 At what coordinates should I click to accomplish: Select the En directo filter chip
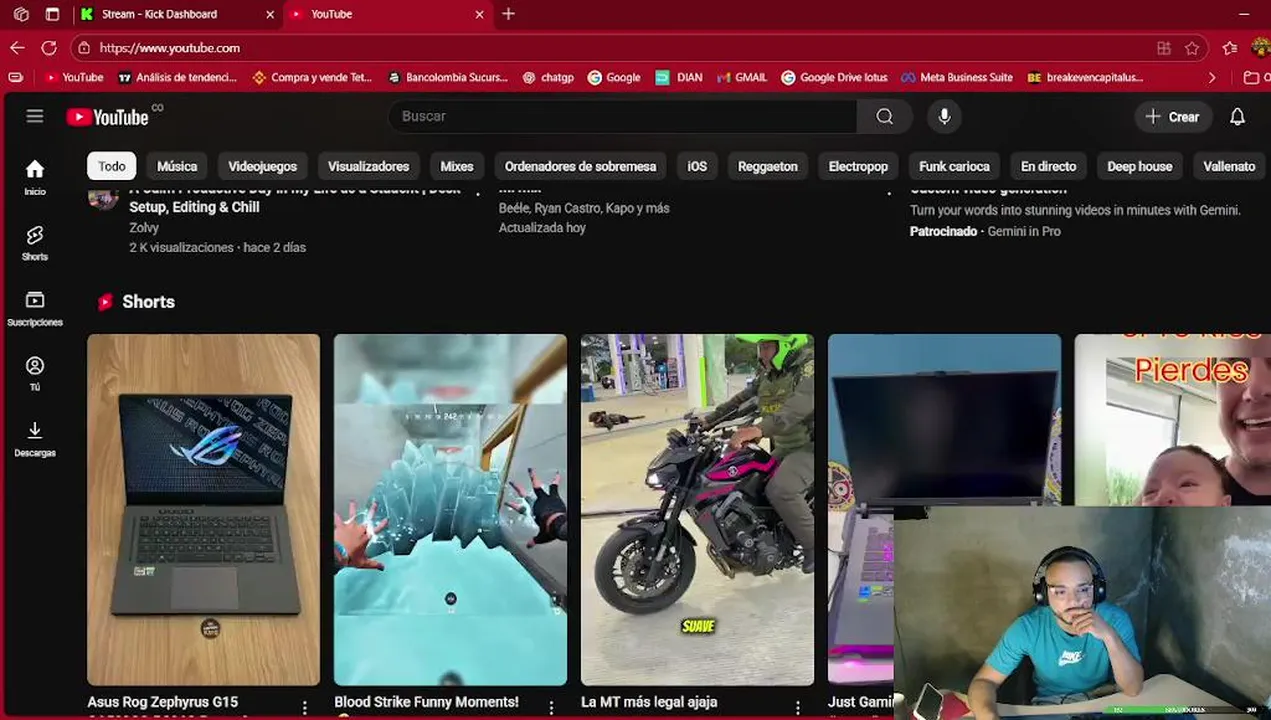tap(1048, 166)
